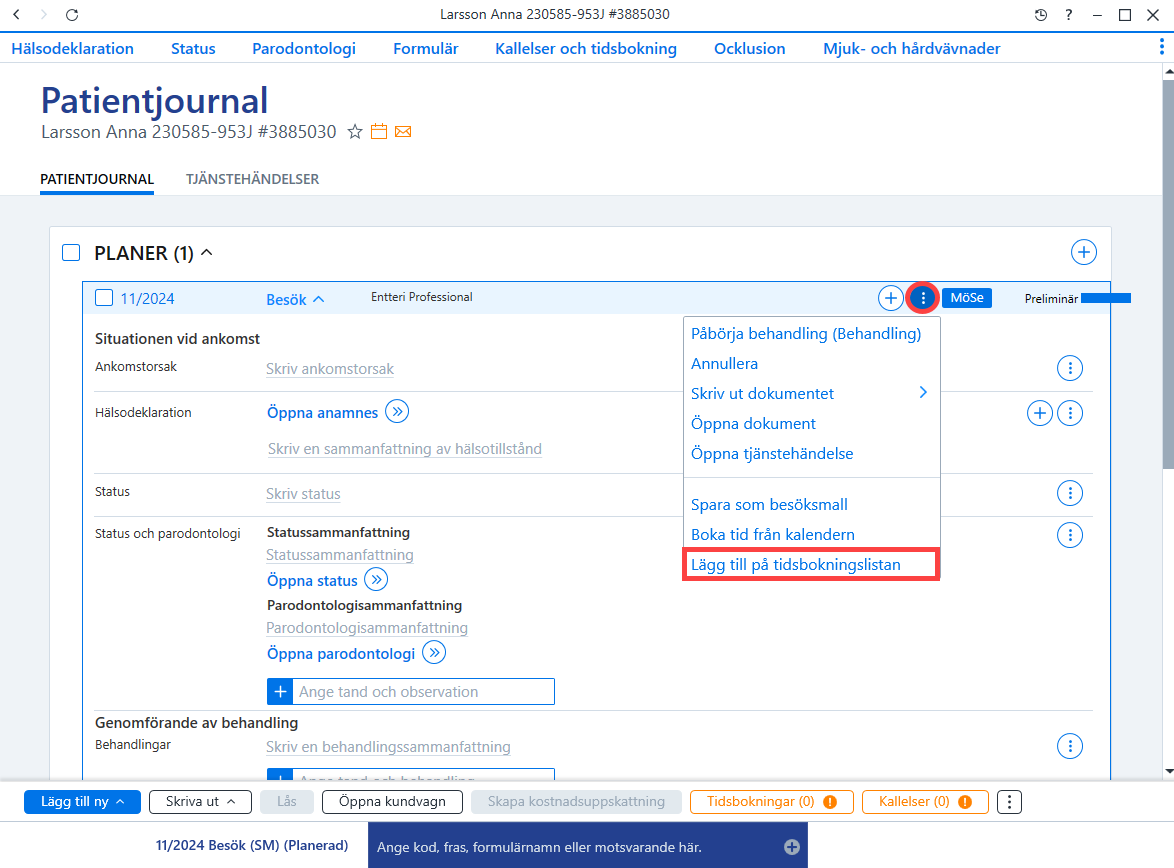Open the Besök row three-dot menu
Screen dimensions: 1174x868
[x=922, y=298]
